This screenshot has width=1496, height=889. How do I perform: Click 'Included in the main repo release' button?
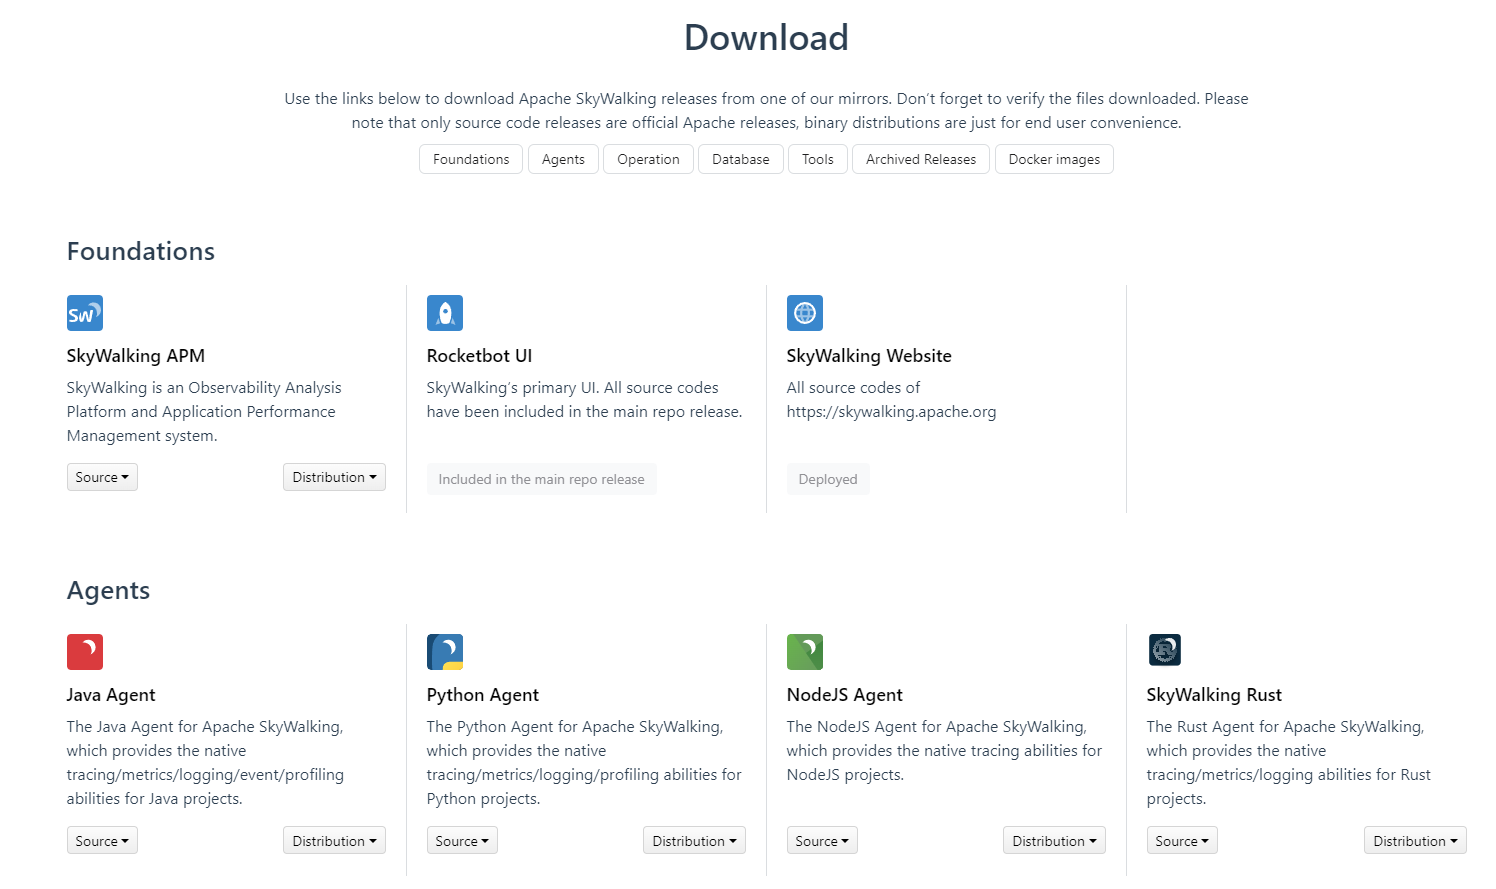coord(541,479)
